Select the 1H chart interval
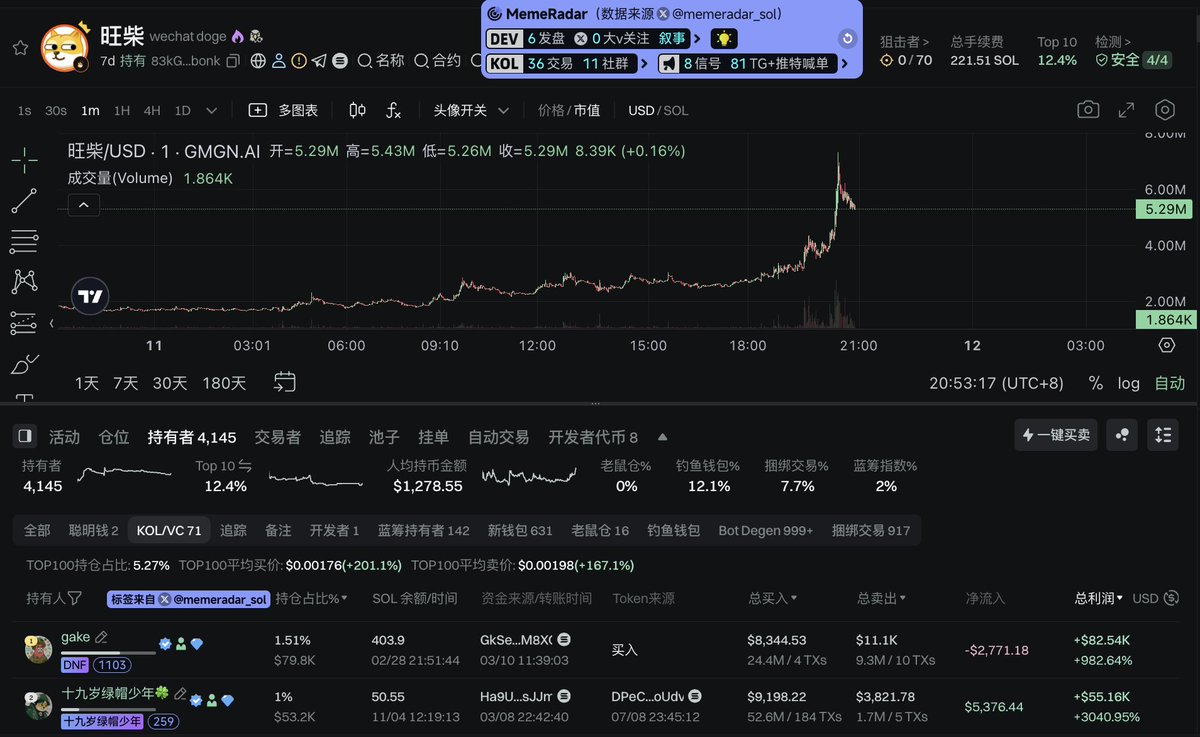The height and width of the screenshot is (737, 1200). coord(121,110)
